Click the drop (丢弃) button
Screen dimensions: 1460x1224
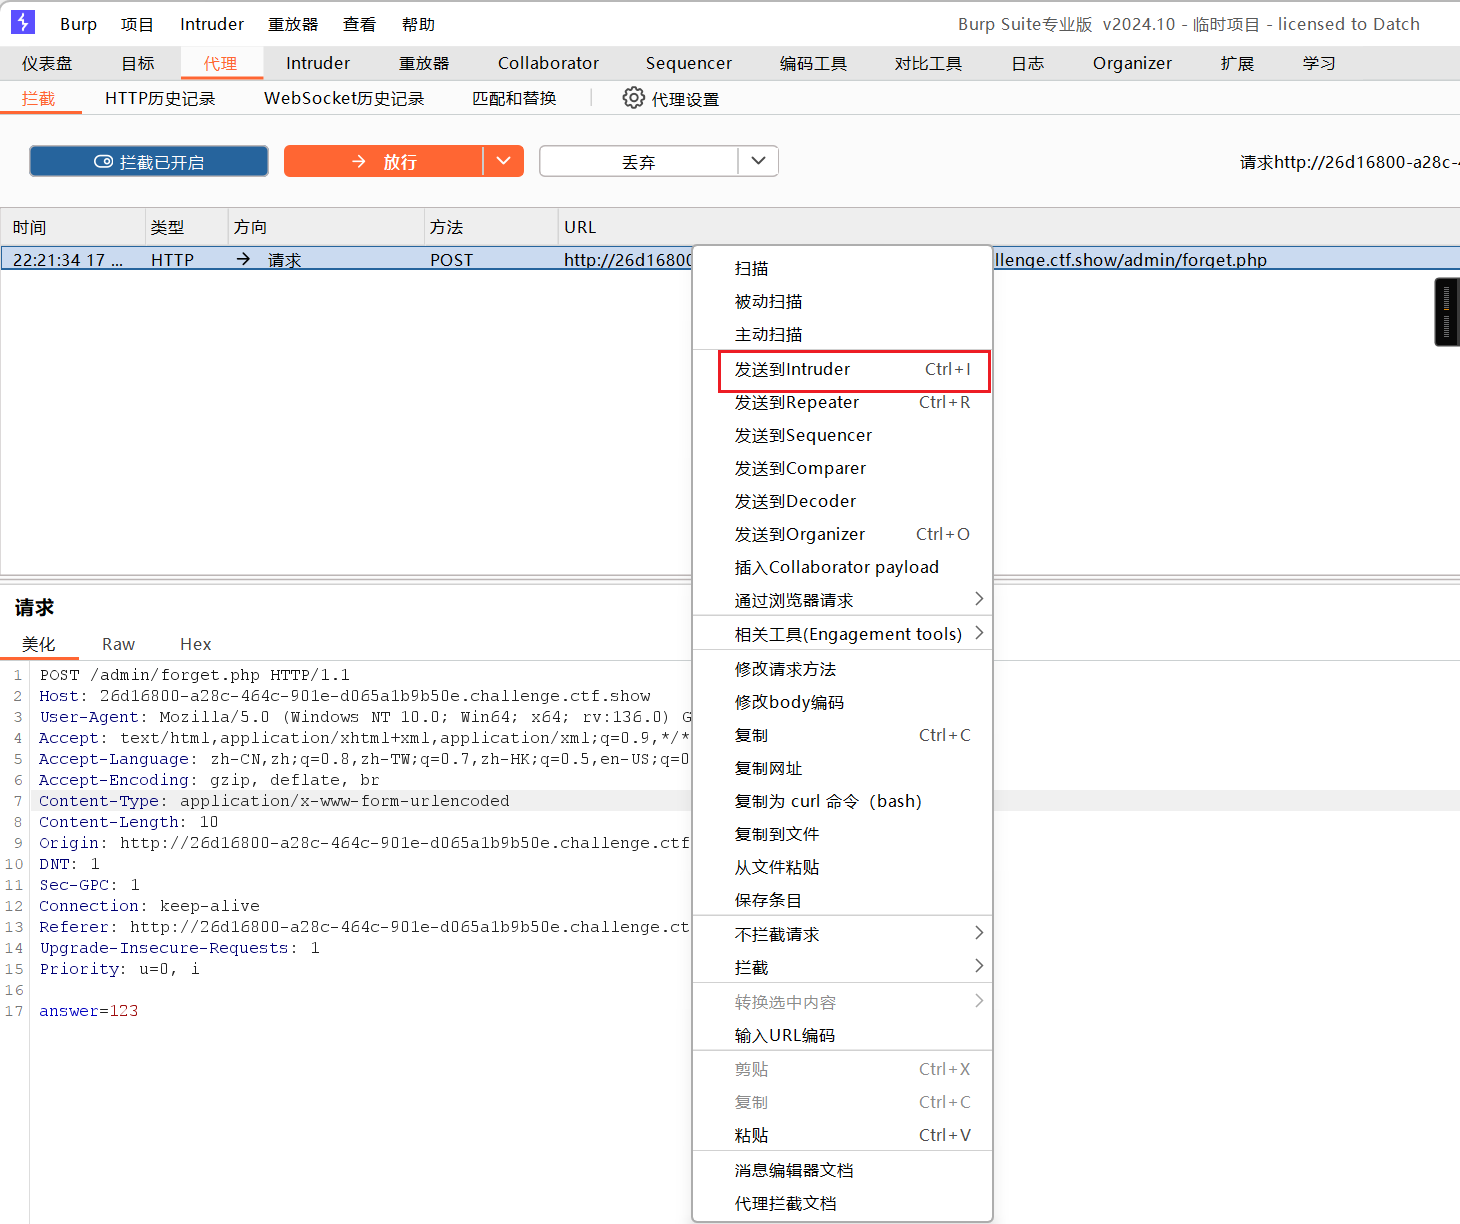[638, 161]
